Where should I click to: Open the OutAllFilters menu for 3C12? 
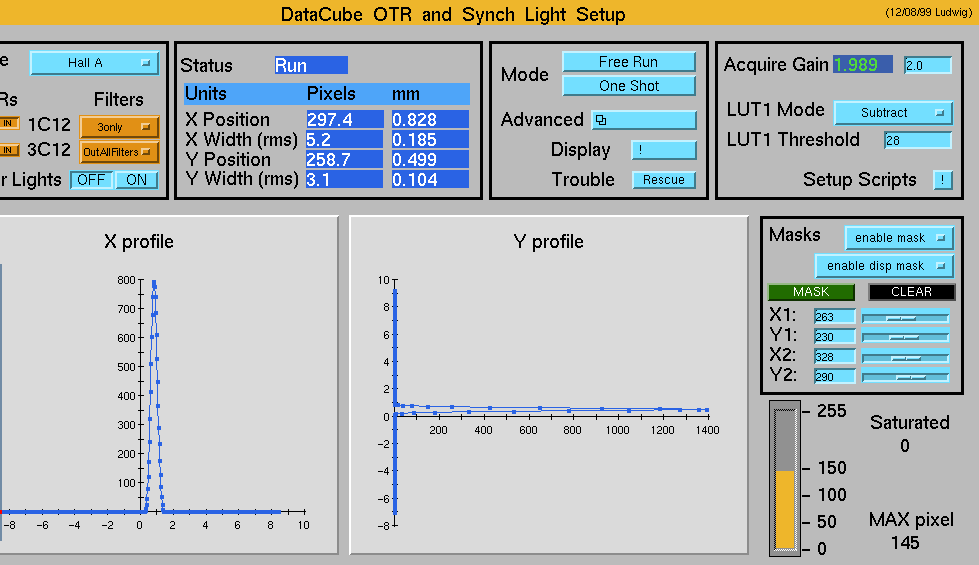tap(119, 152)
